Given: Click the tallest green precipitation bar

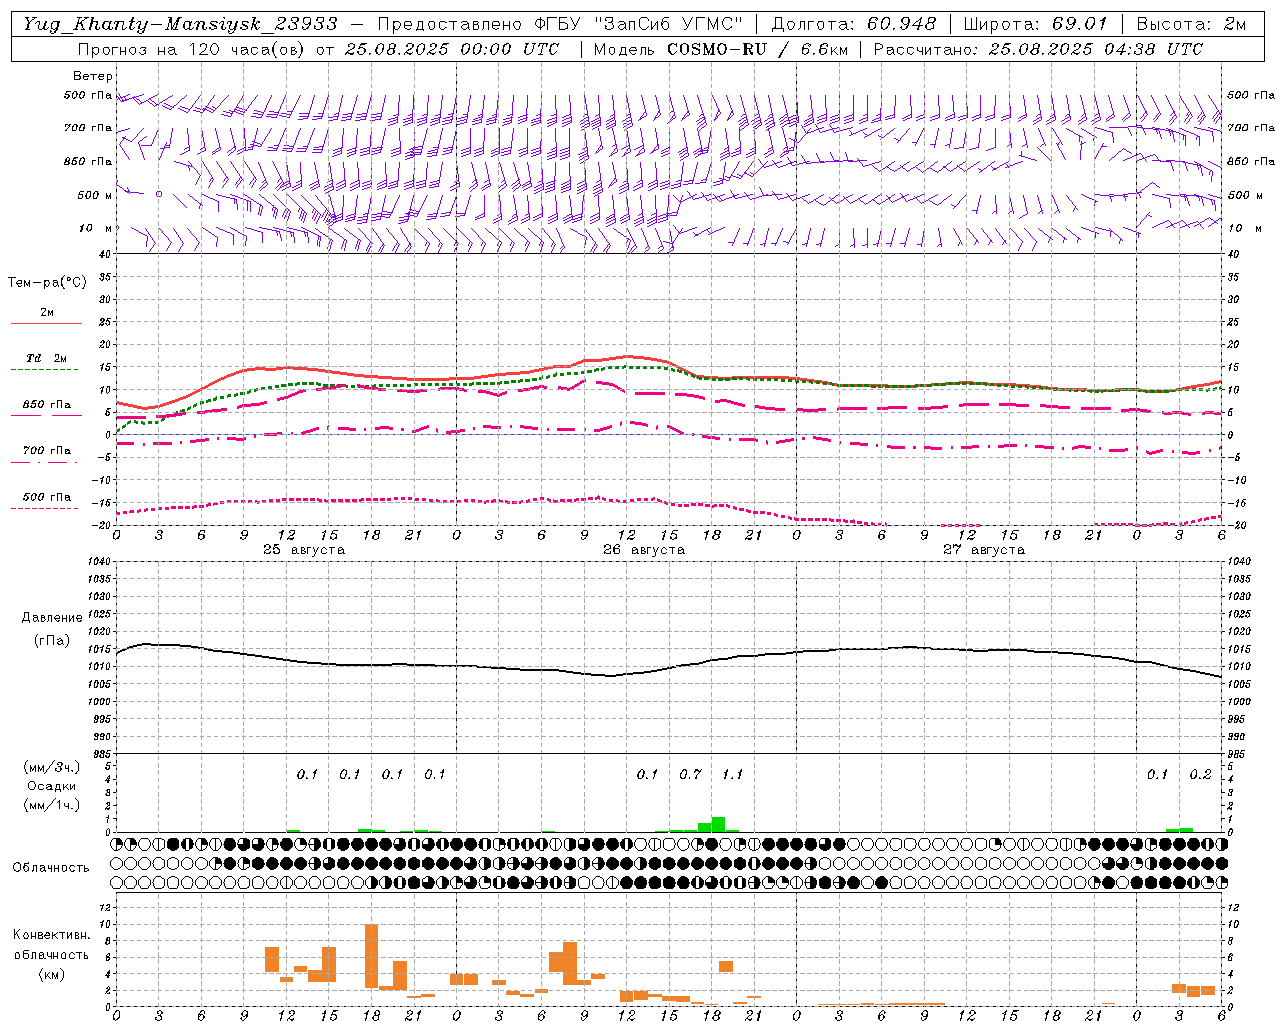Looking at the screenshot, I should pyautogui.click(x=718, y=824).
